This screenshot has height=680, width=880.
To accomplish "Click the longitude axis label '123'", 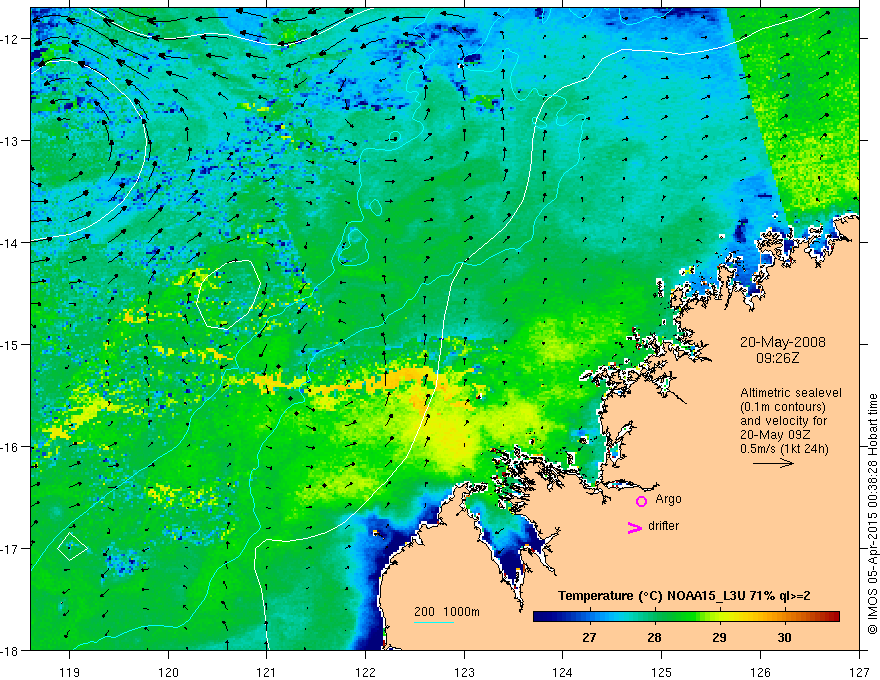I will point(464,672).
